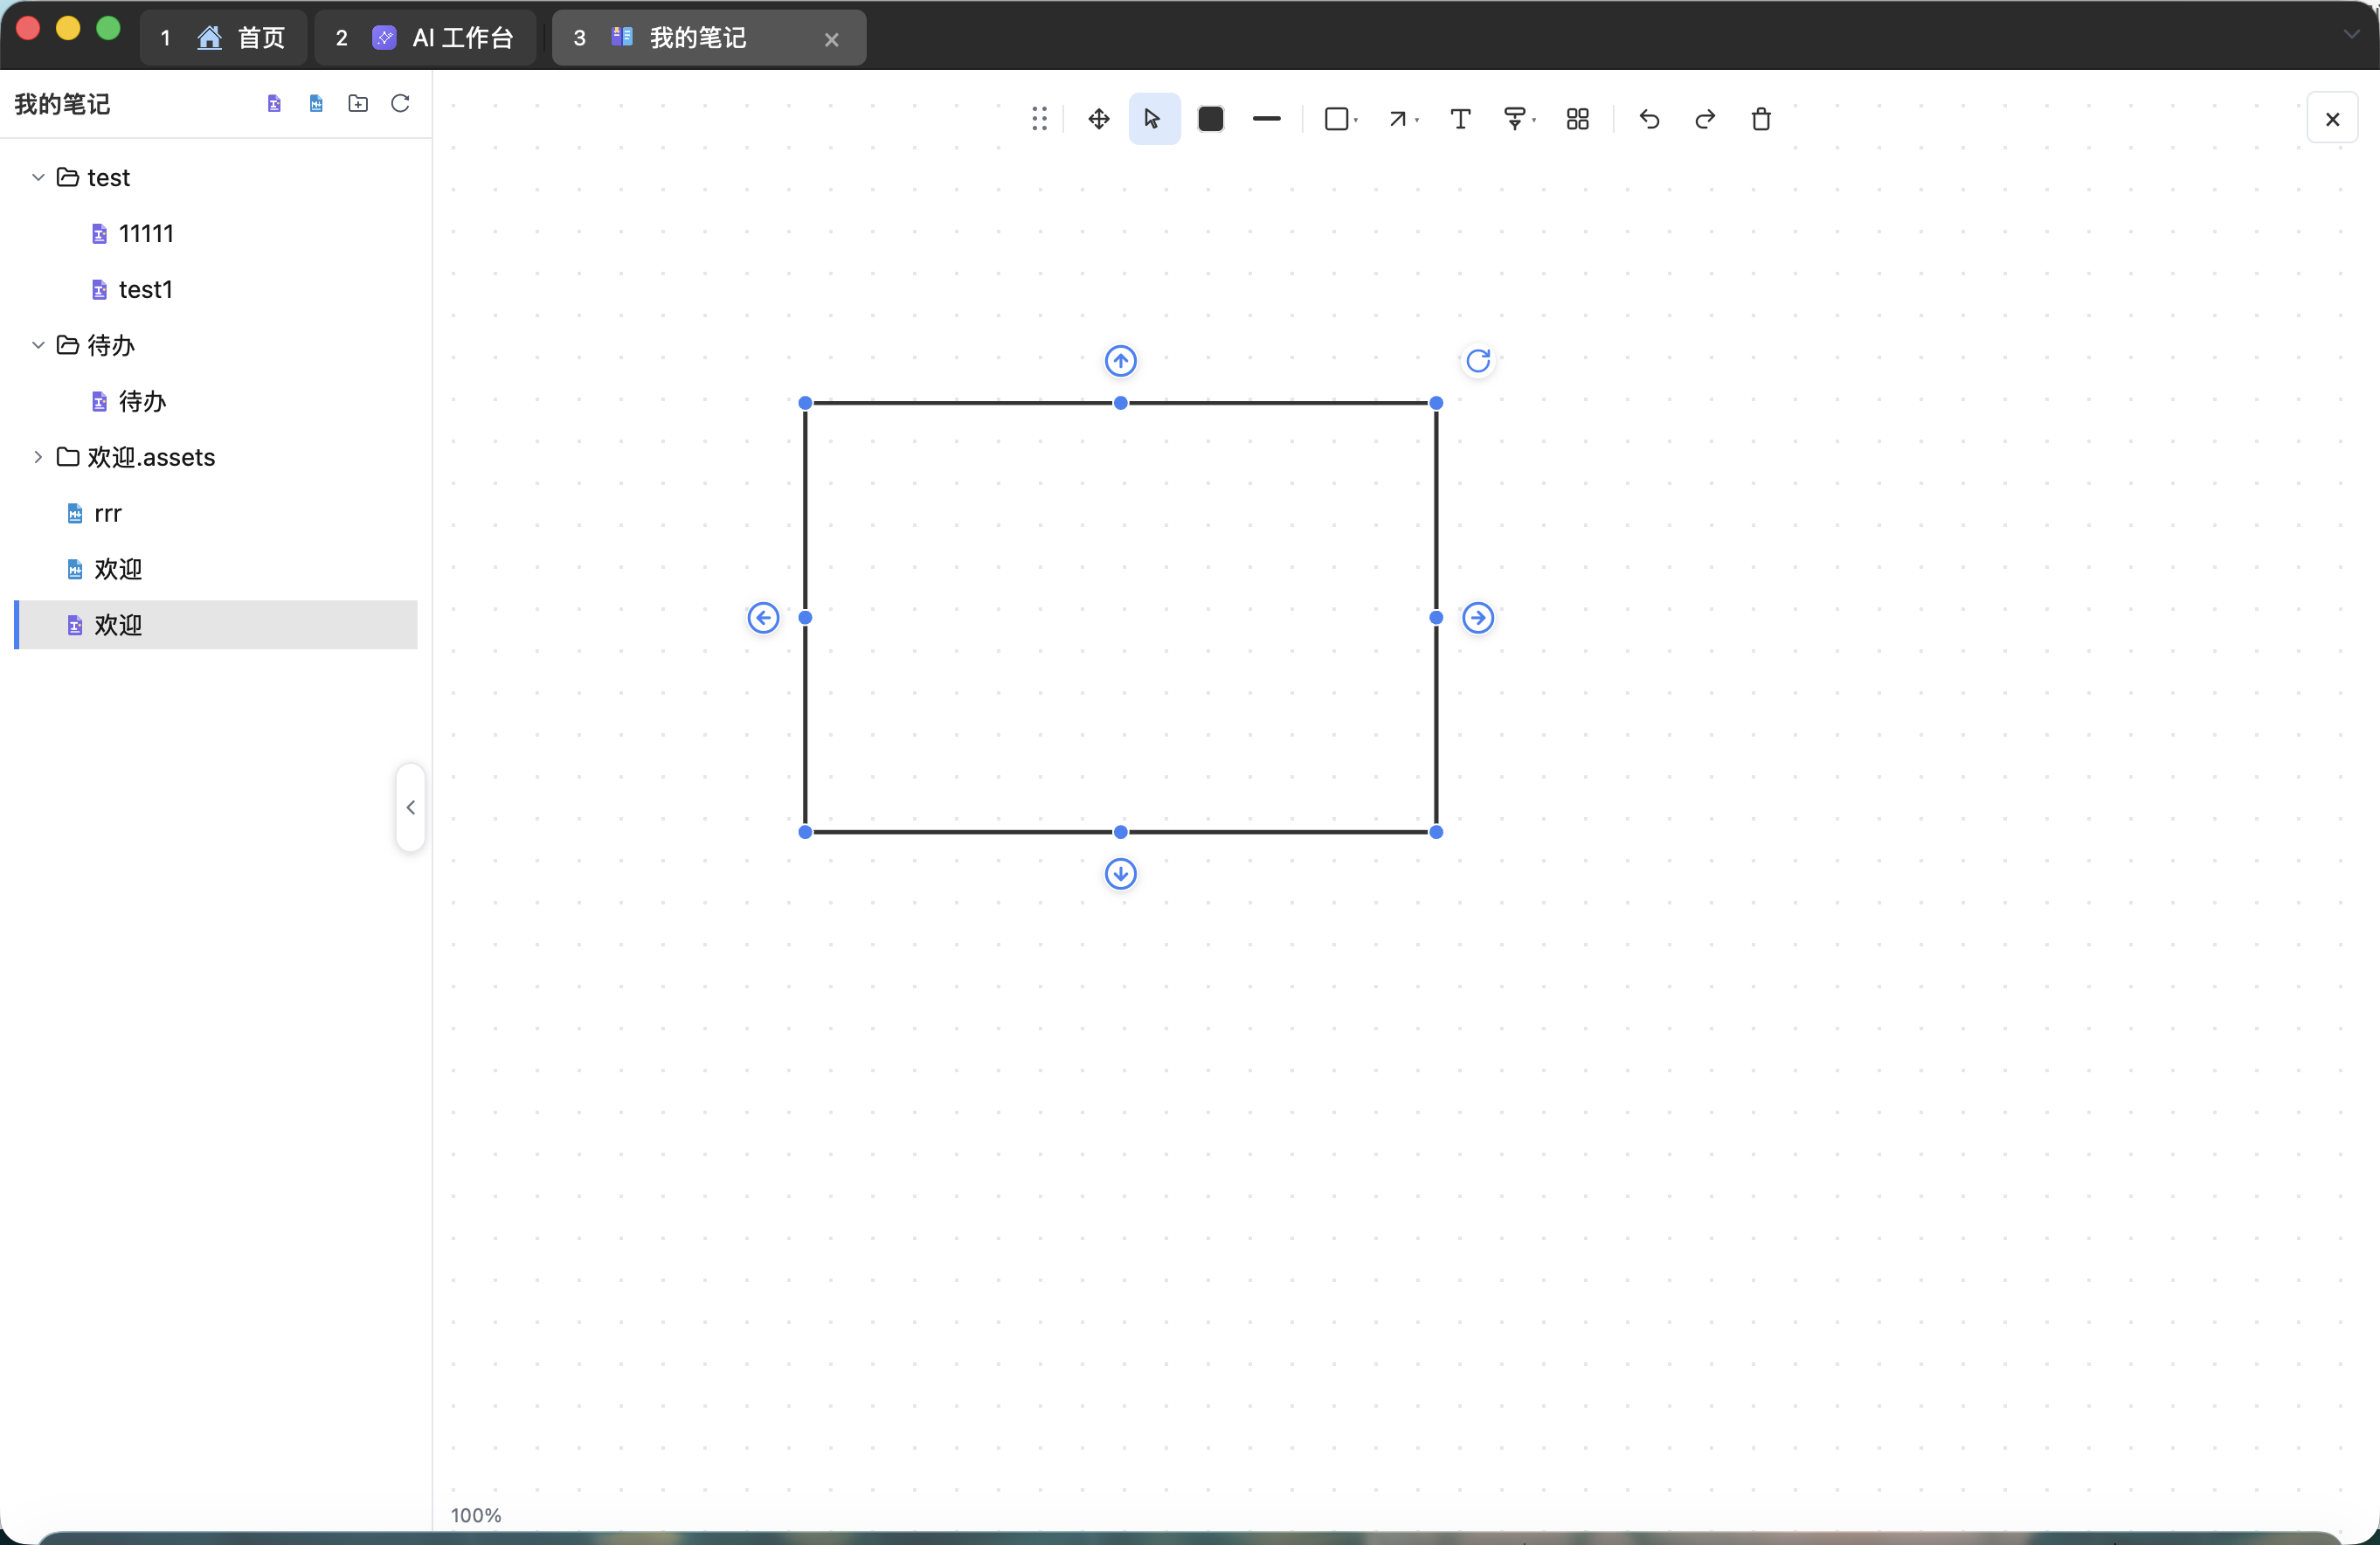2380x1545 pixels.
Task: Click the redo arrow icon
Action: (1705, 119)
